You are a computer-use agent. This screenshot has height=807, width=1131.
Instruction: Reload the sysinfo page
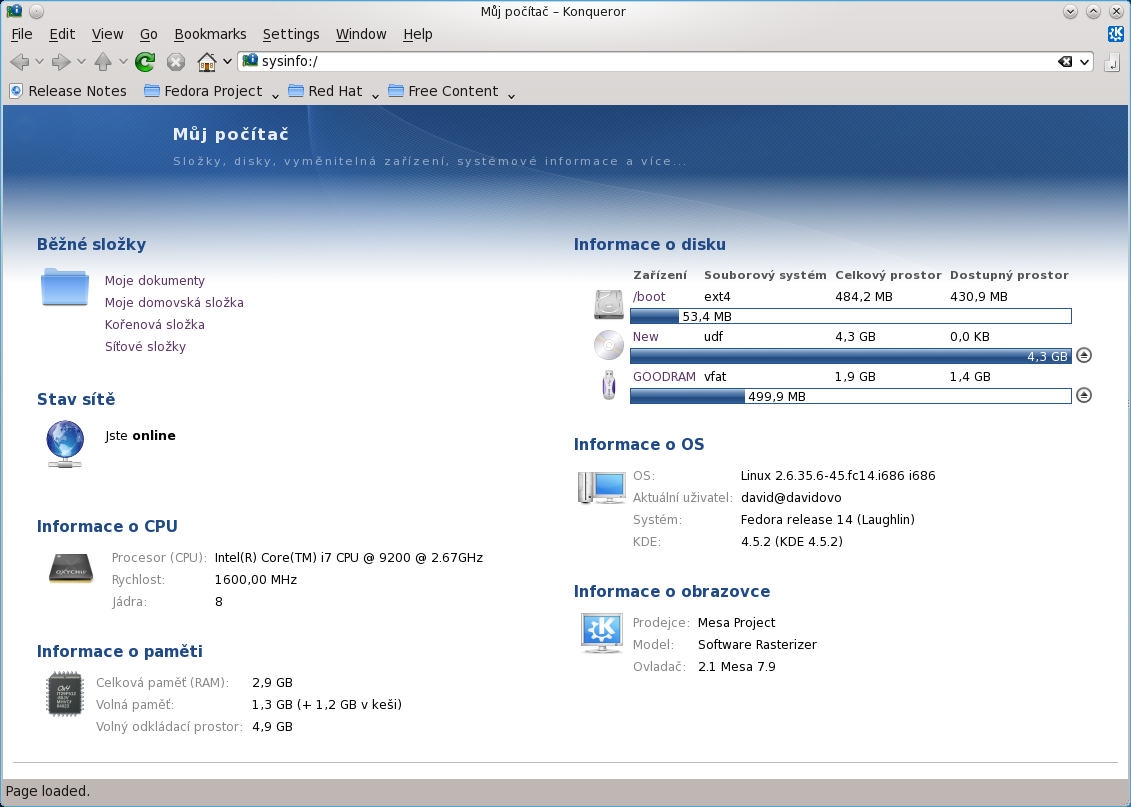click(145, 62)
